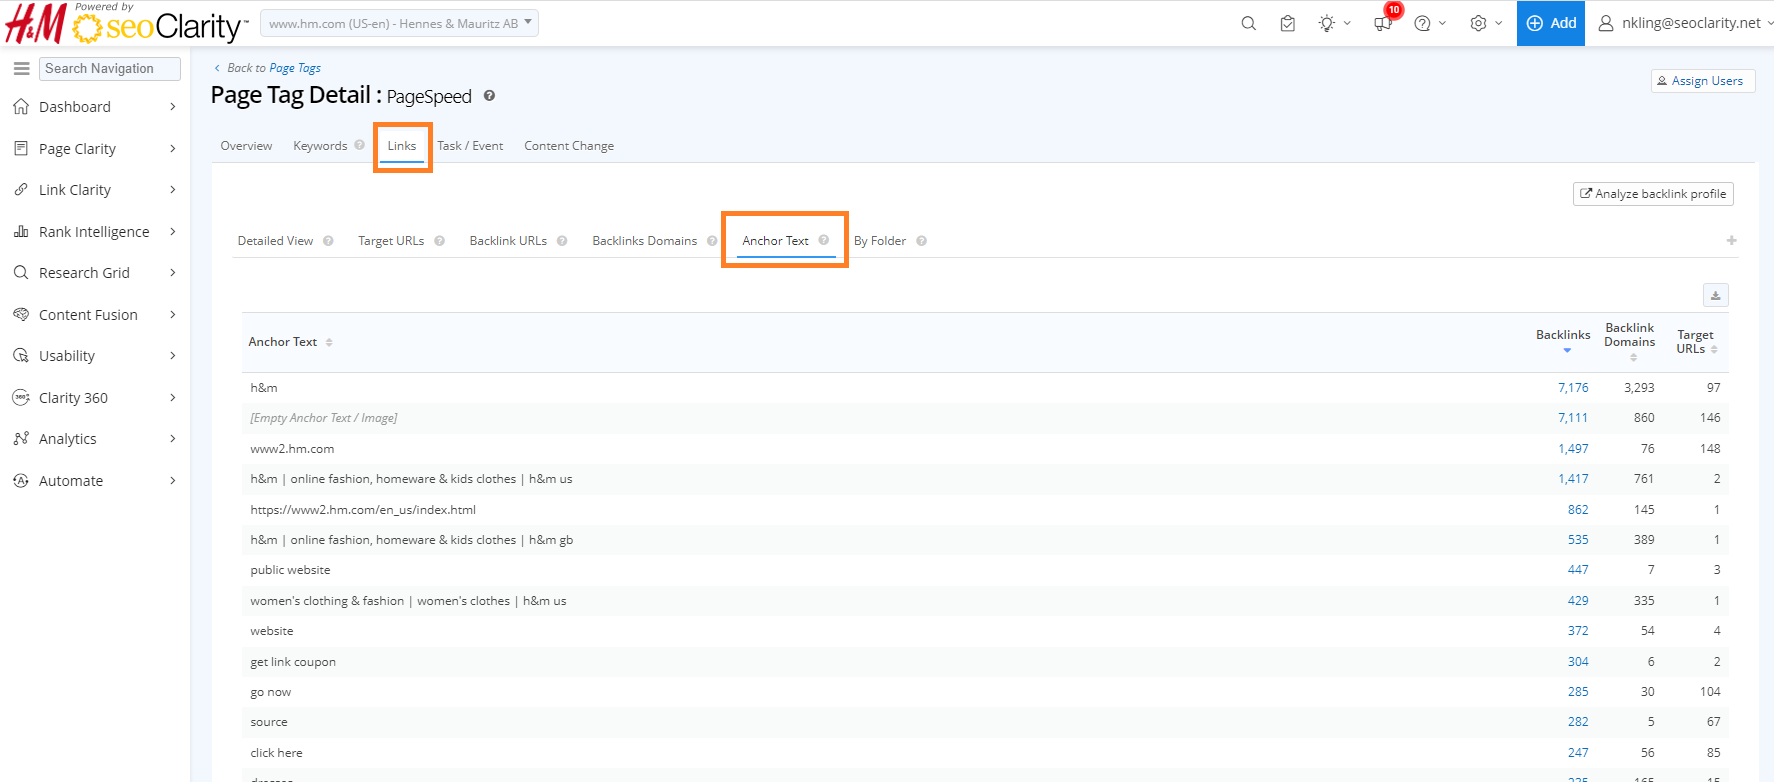The image size is (1774, 782).
Task: Expand the Rank Intelligence sidebar menu
Action: coord(95,232)
